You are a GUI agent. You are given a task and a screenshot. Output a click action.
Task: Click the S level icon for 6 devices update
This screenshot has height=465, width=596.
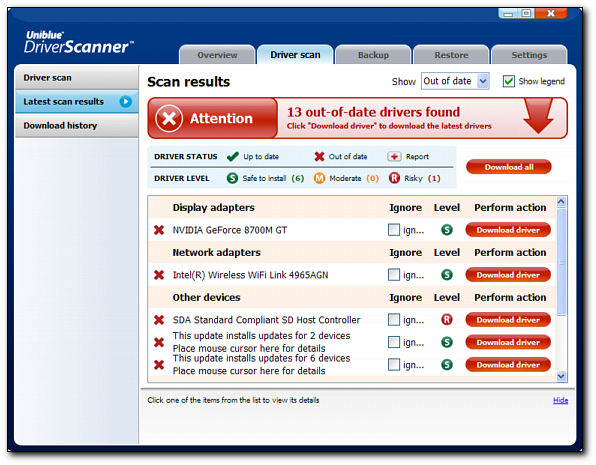(x=447, y=364)
